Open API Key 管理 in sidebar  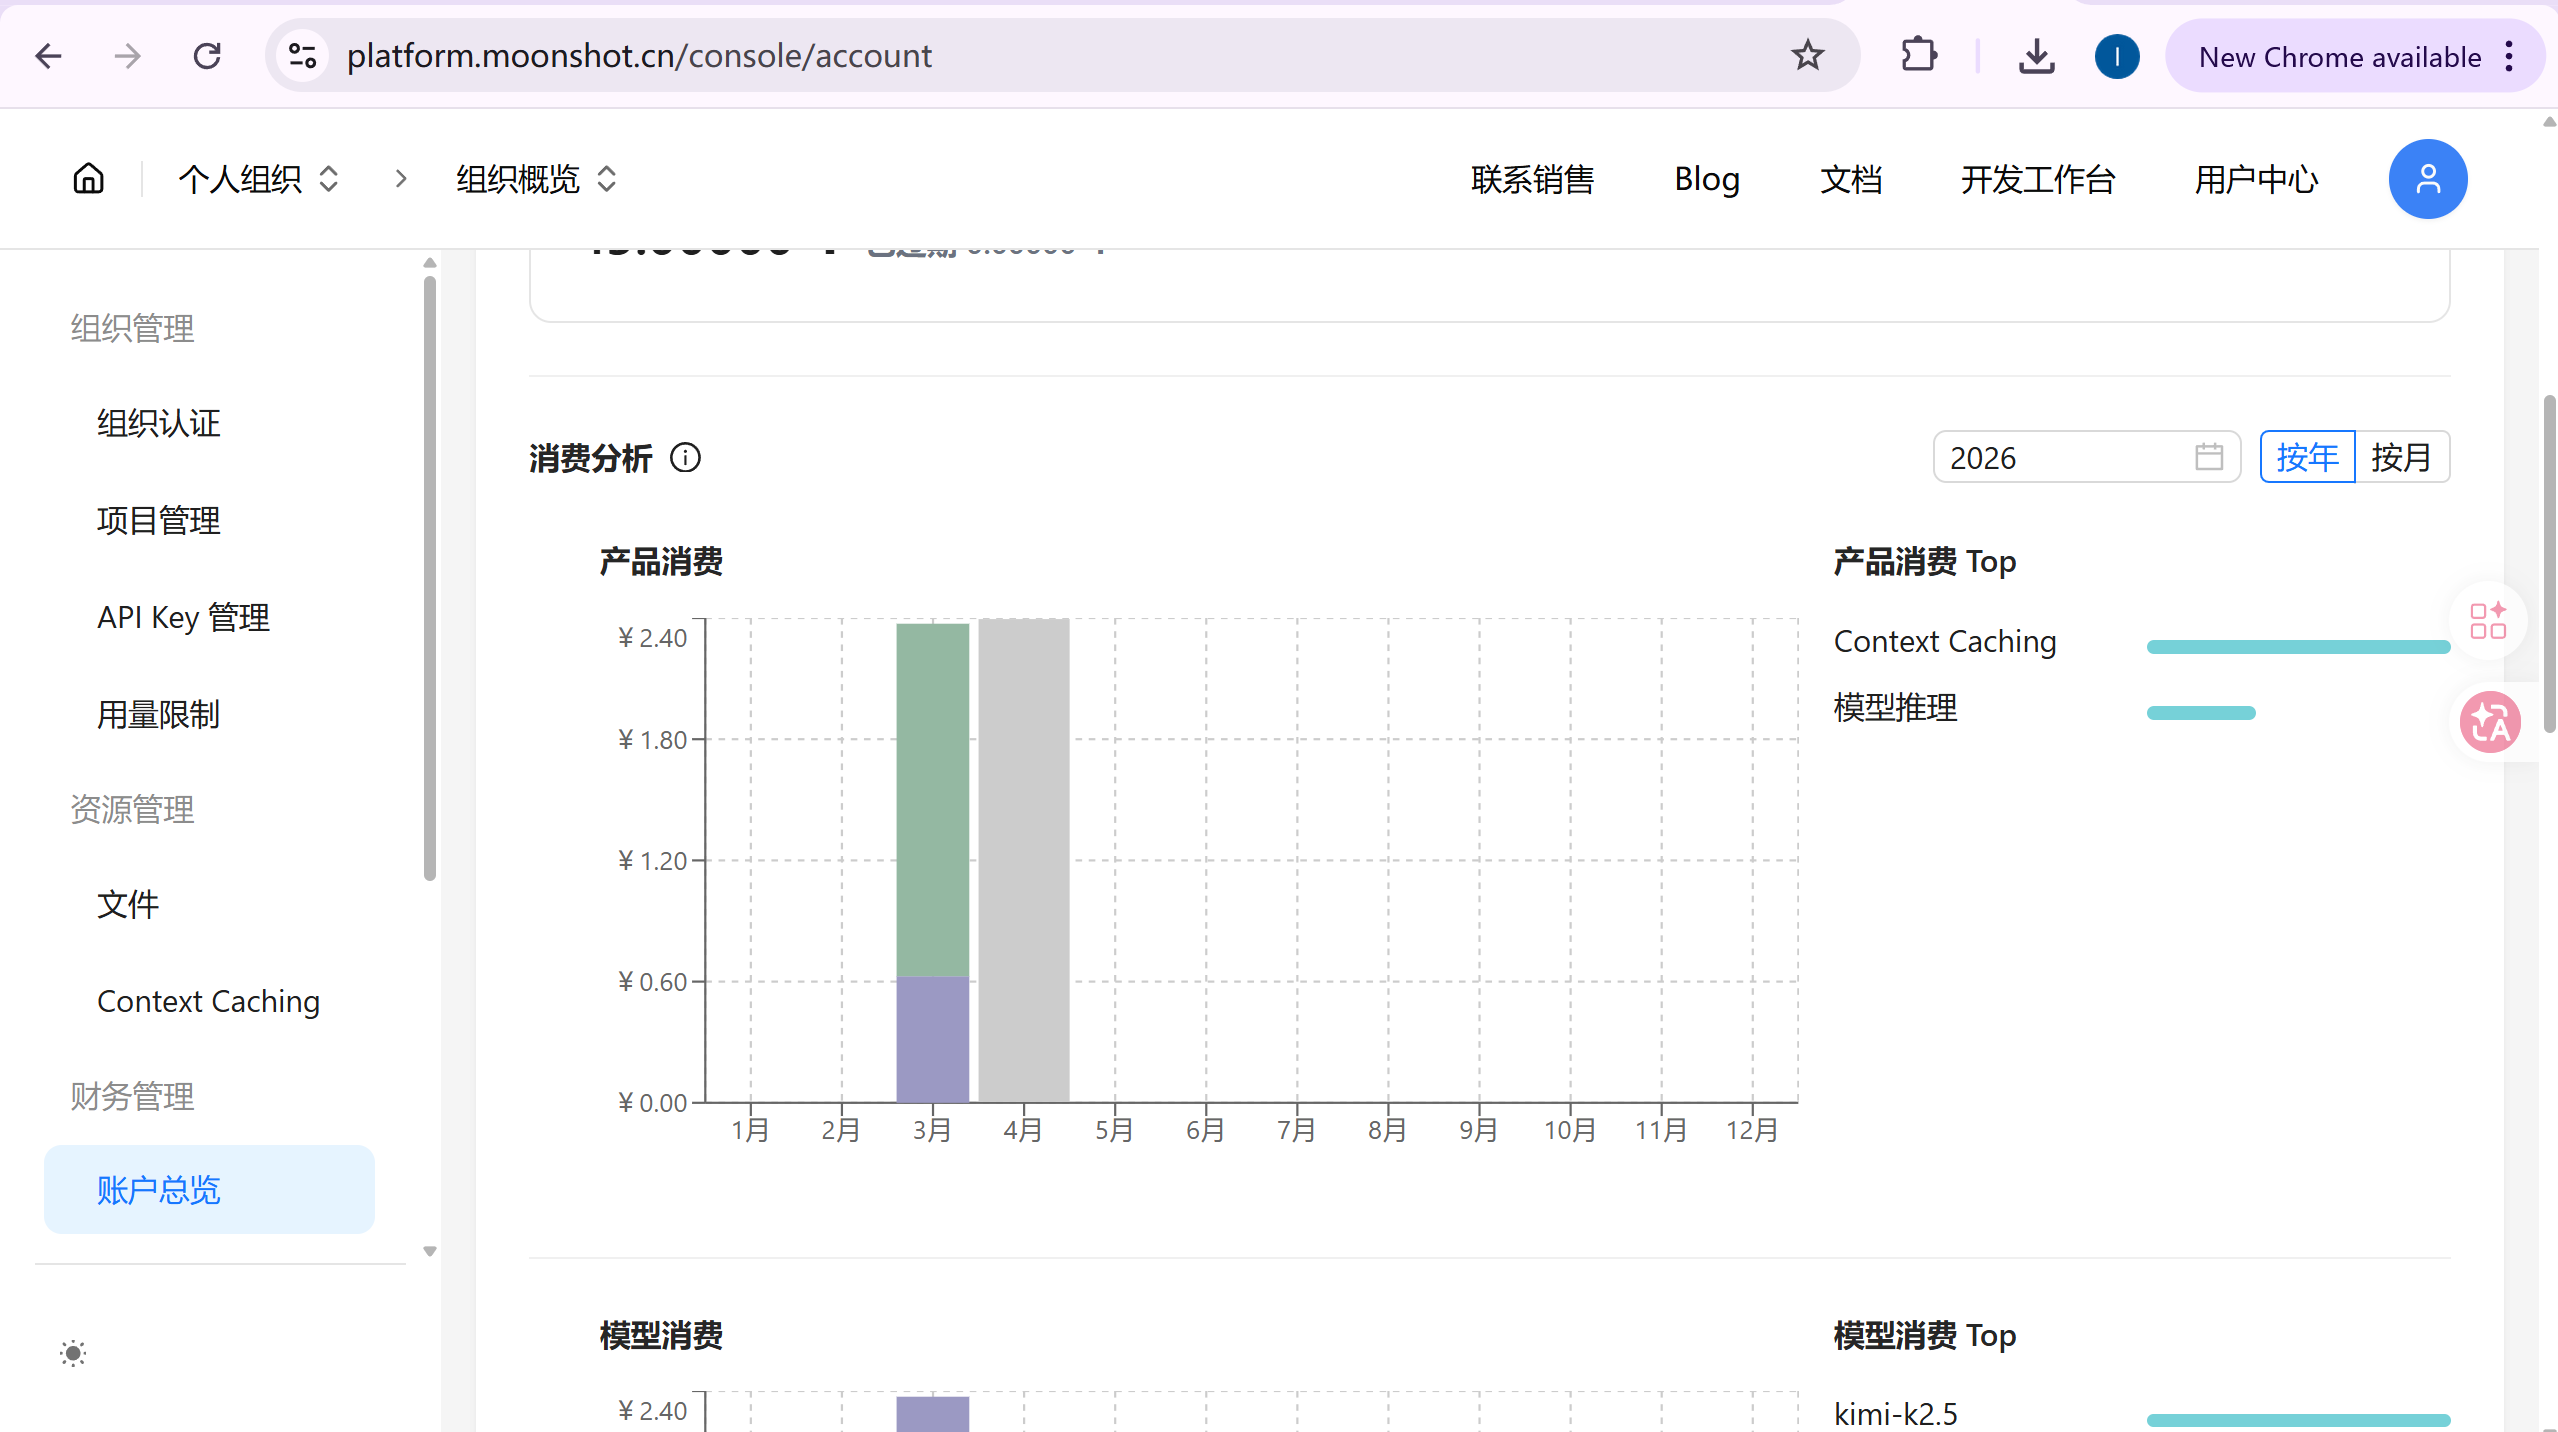click(183, 617)
